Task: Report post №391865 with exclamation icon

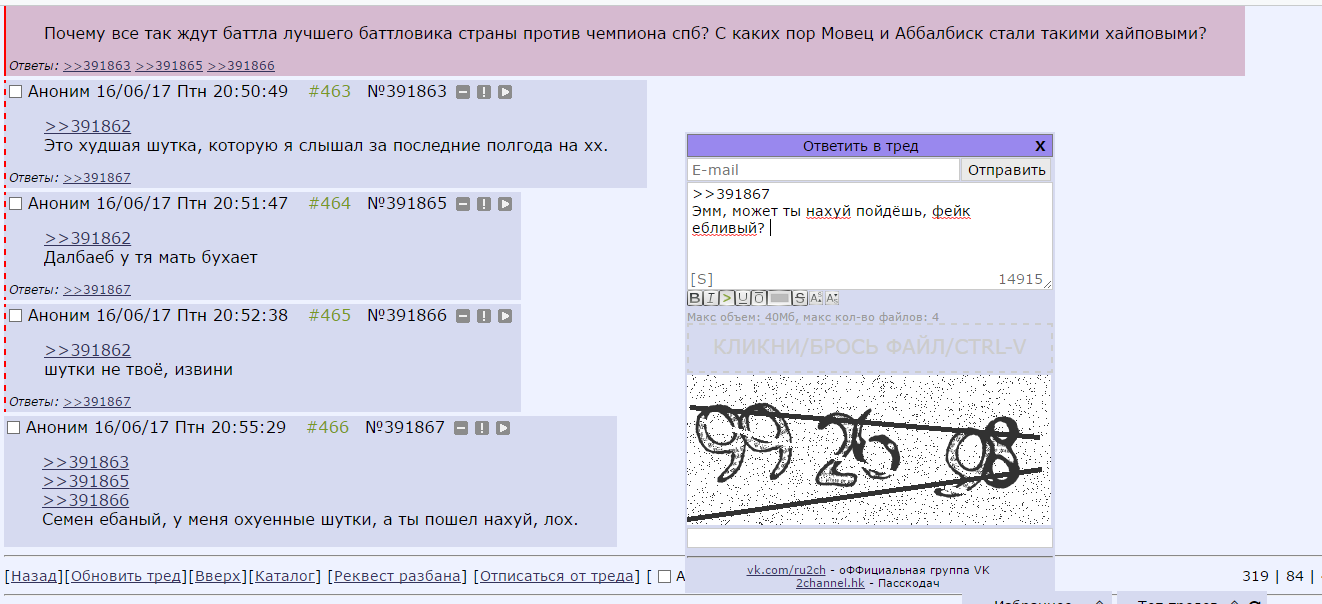Action: tap(484, 204)
